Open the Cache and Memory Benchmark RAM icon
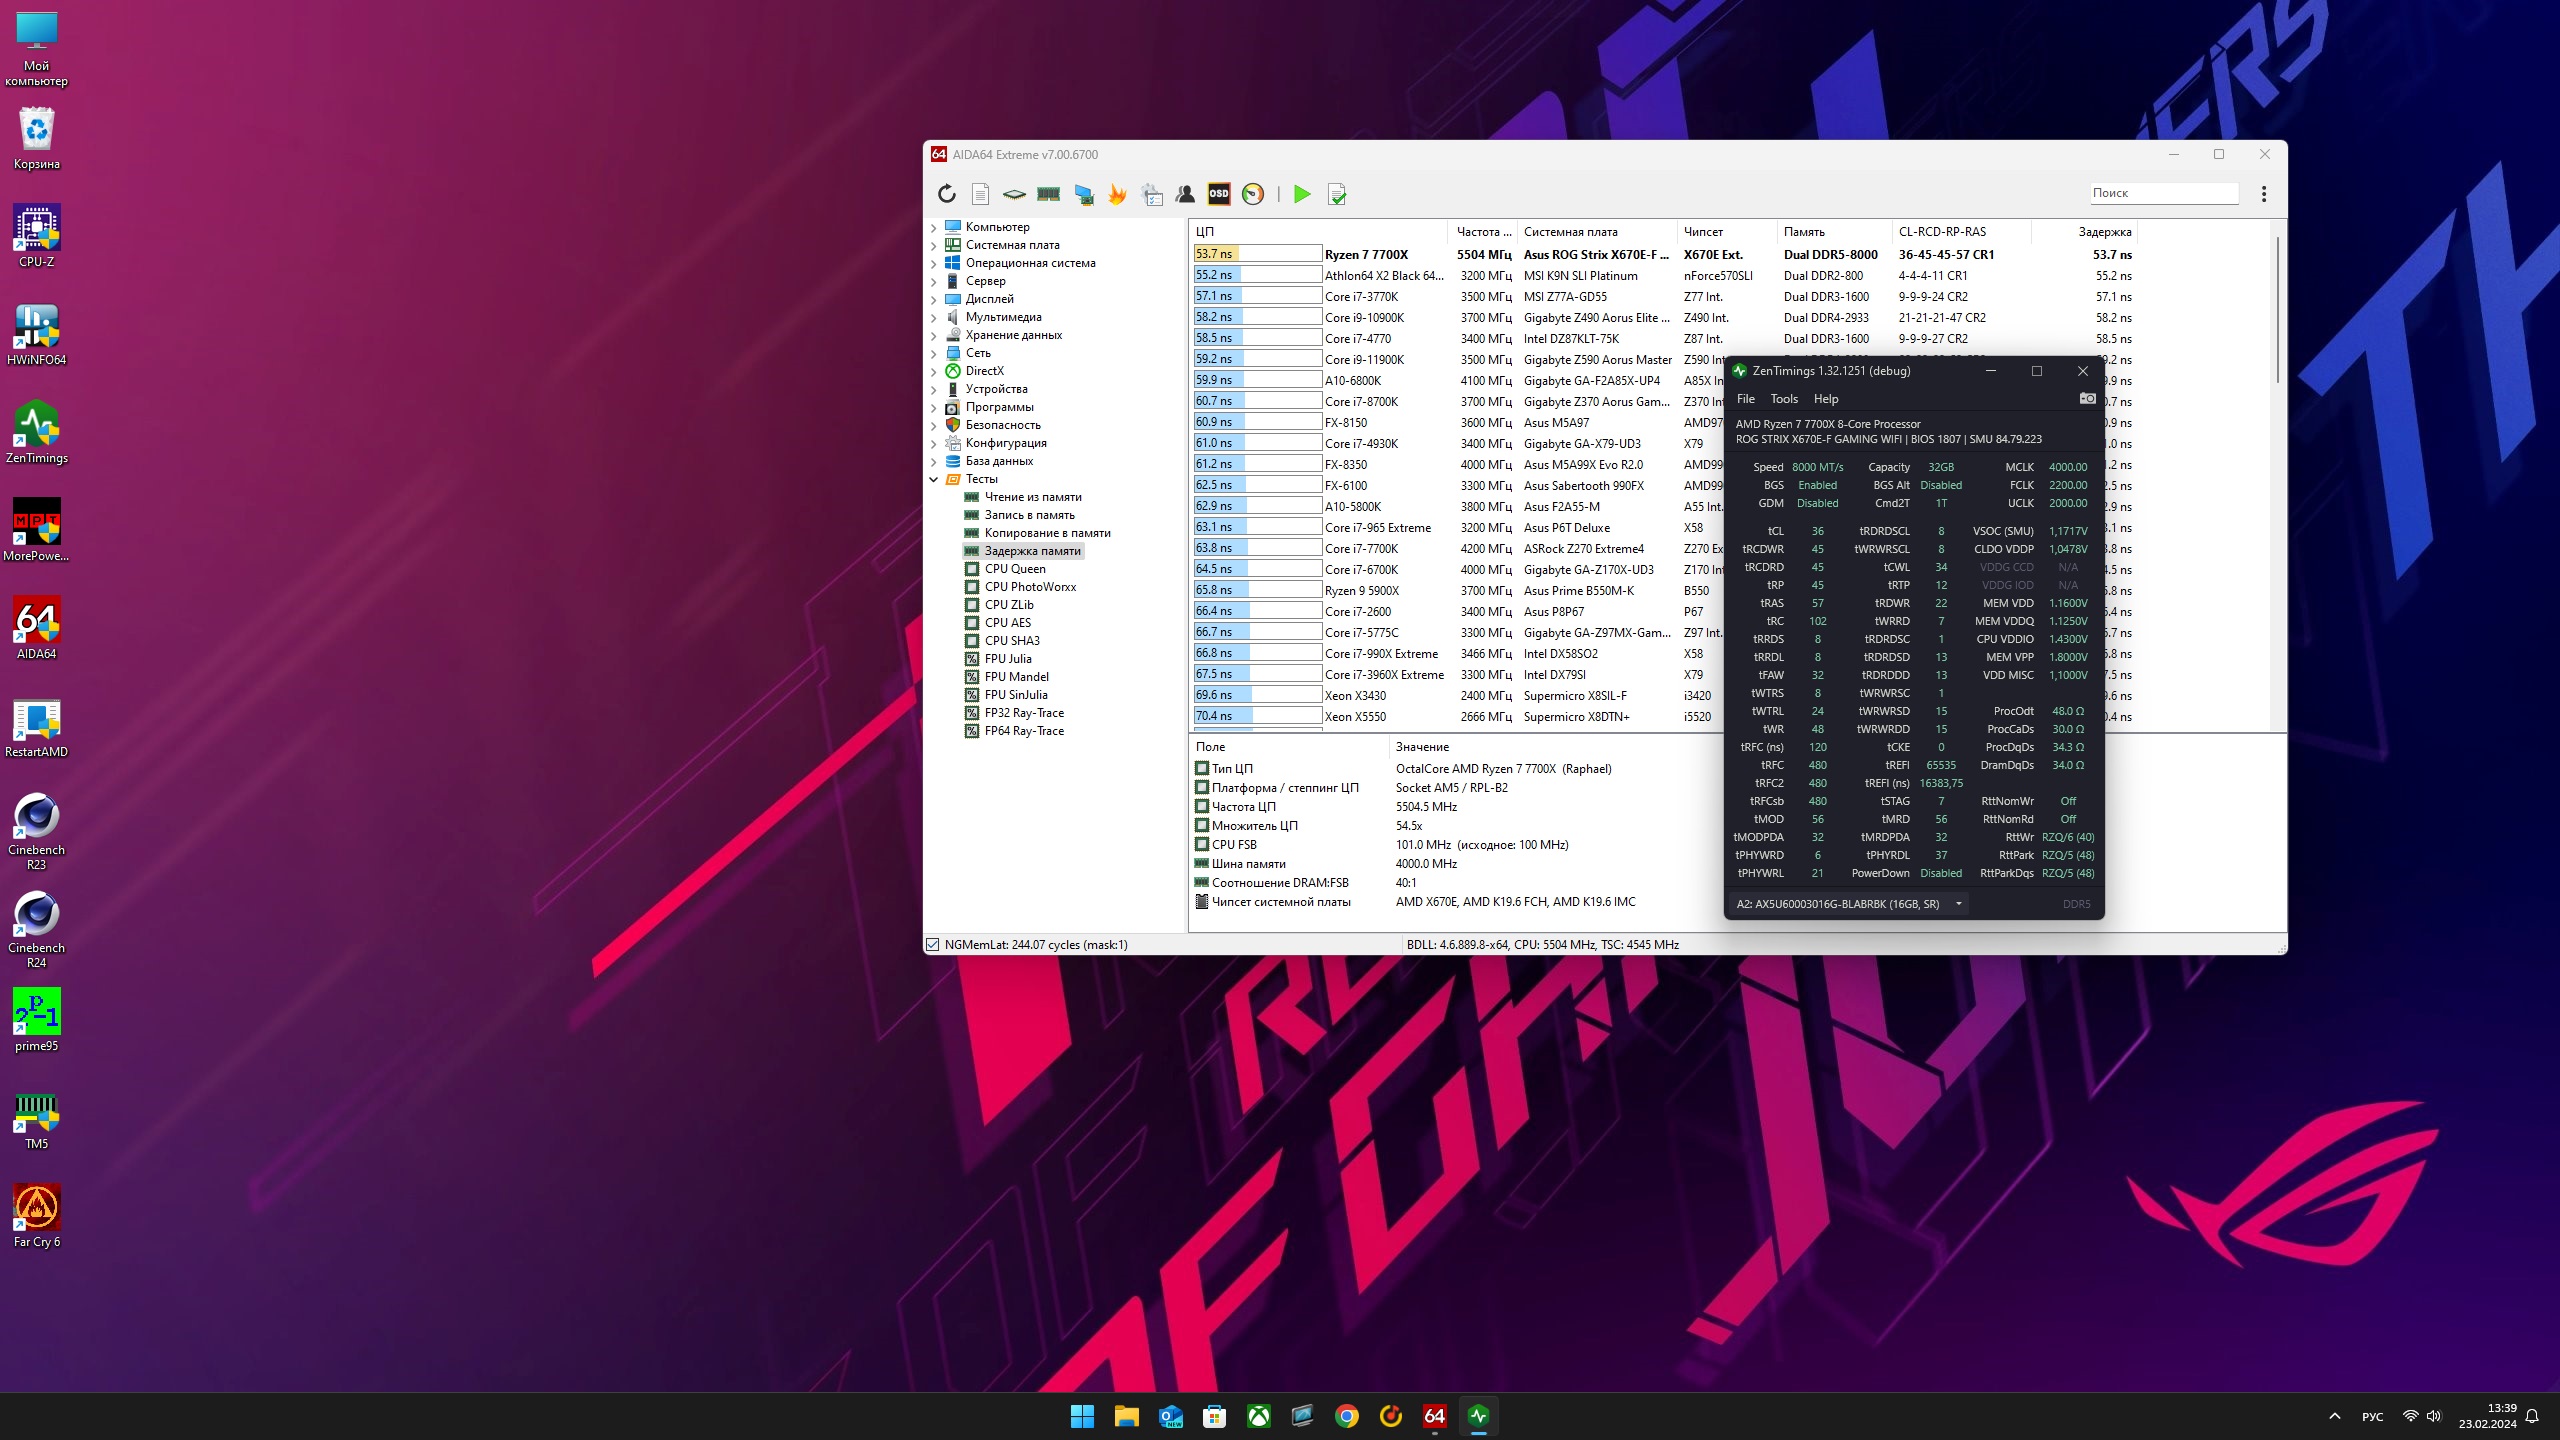The image size is (2560, 1440). [1048, 194]
